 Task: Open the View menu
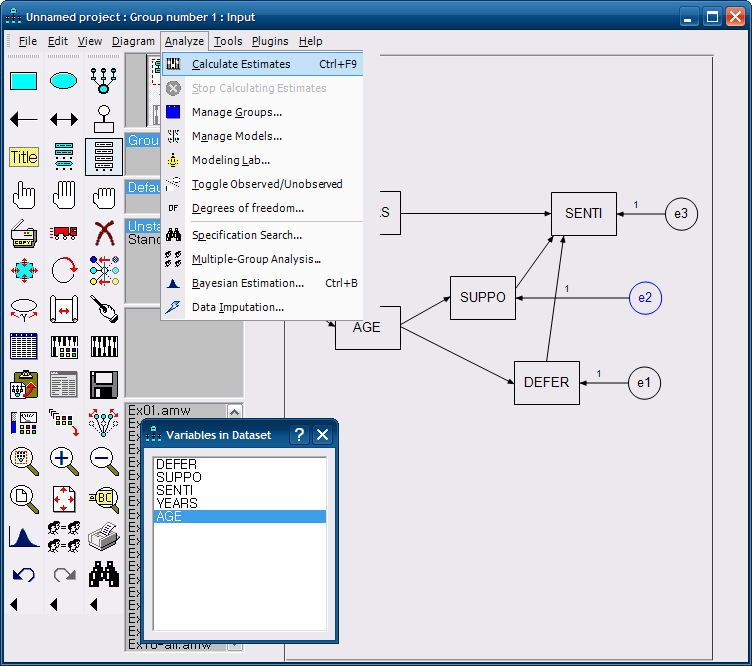(x=90, y=41)
